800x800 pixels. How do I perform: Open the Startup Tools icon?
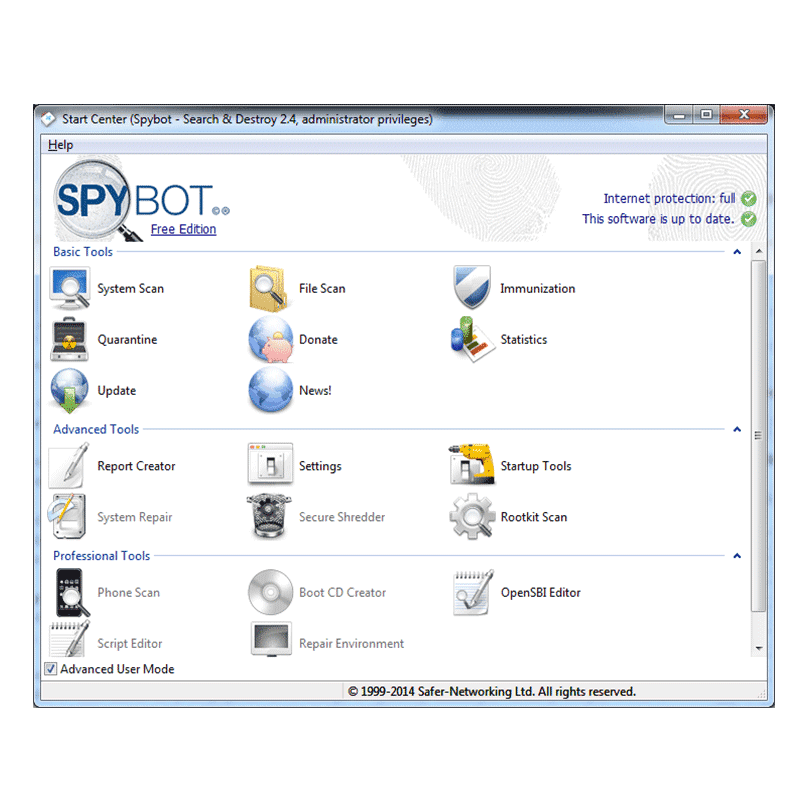tap(471, 465)
